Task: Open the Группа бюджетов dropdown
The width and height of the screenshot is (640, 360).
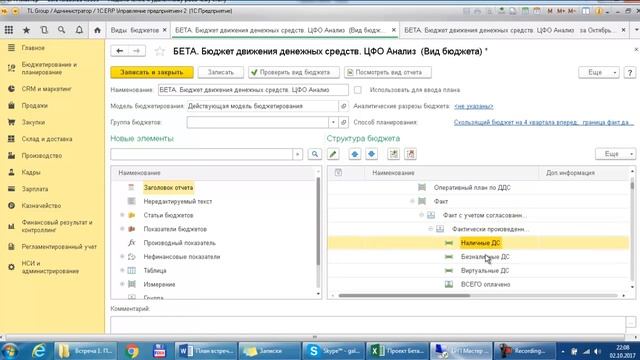Action: (x=333, y=122)
